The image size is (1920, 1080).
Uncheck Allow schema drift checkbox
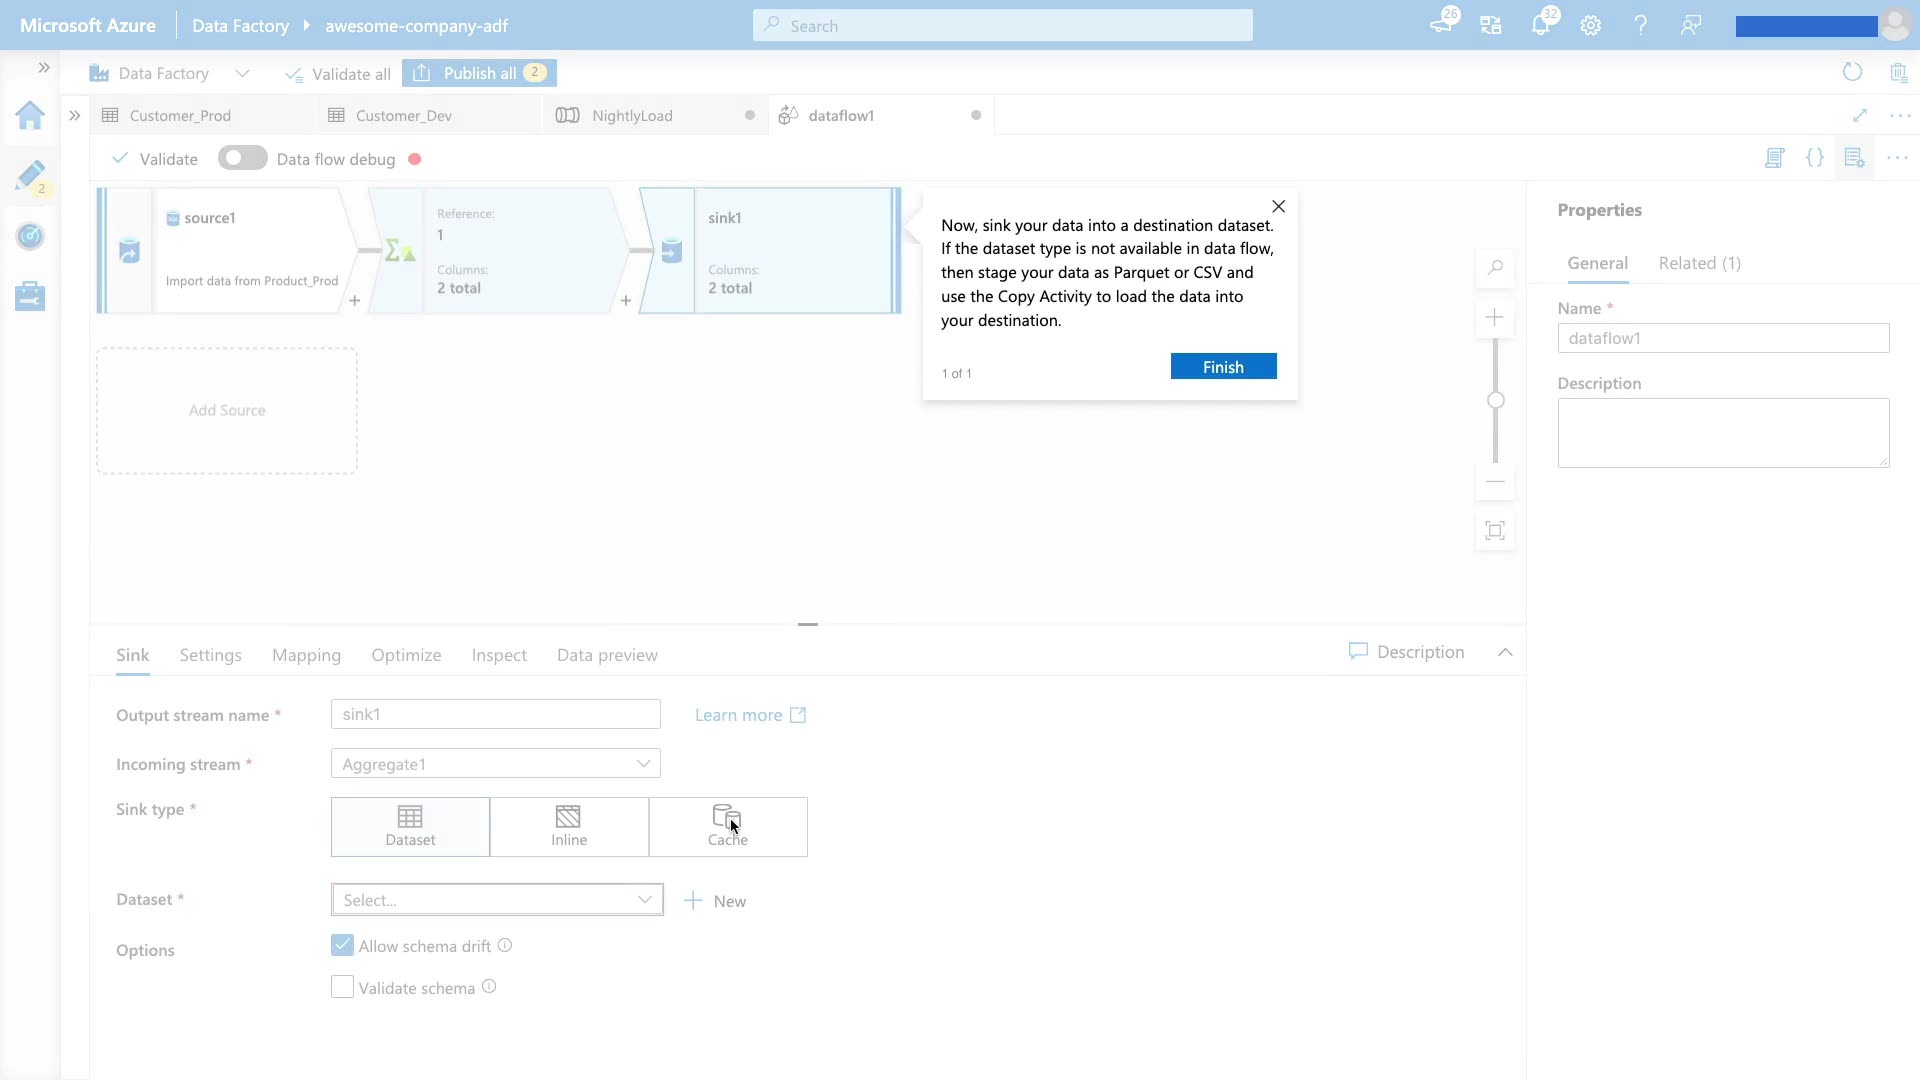point(342,946)
